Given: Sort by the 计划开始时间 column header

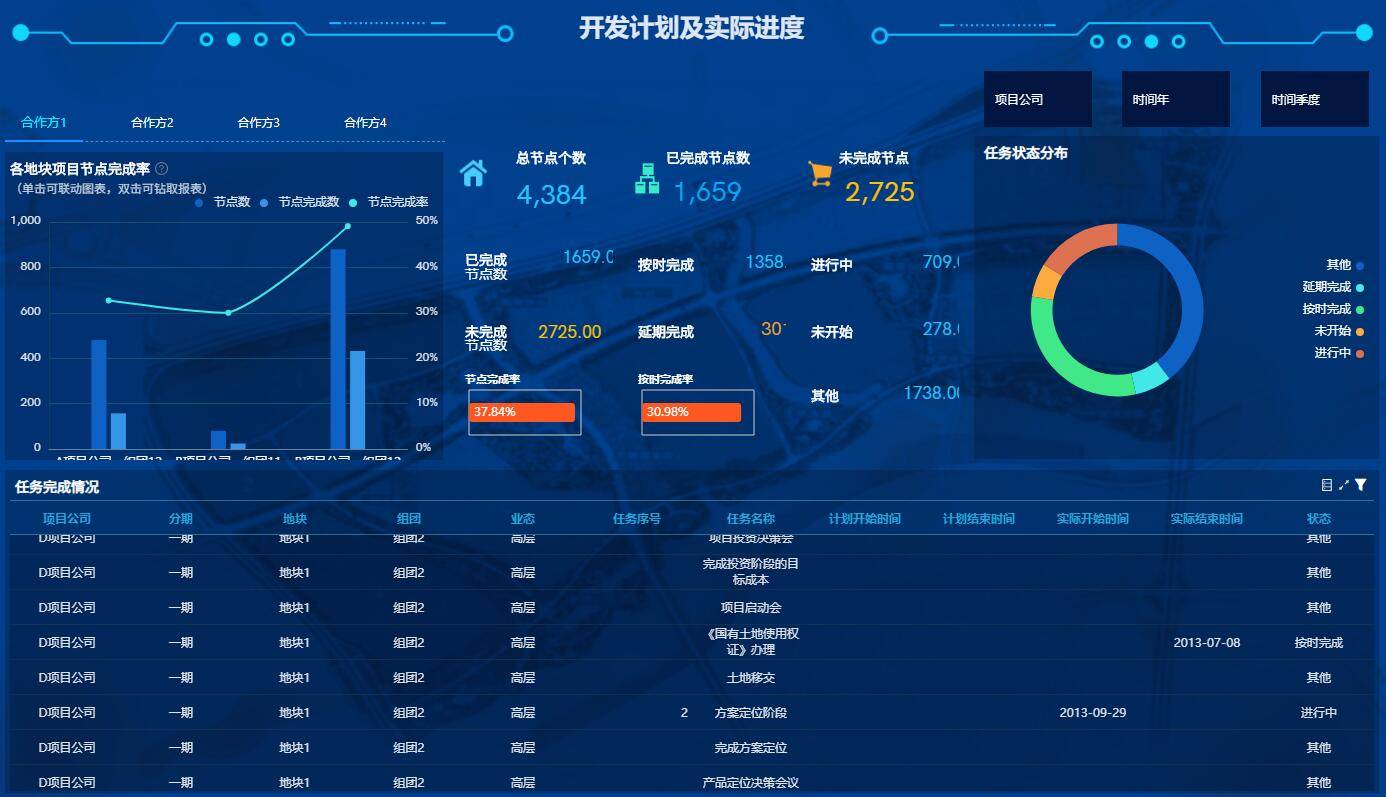Looking at the screenshot, I should pyautogui.click(x=865, y=519).
